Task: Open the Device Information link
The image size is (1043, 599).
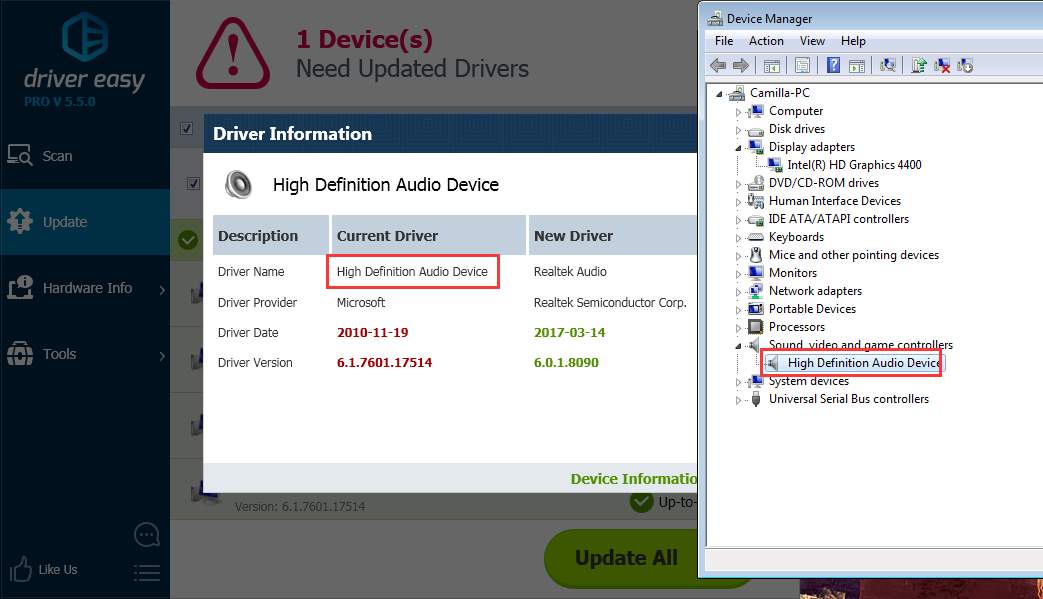Action: (633, 479)
